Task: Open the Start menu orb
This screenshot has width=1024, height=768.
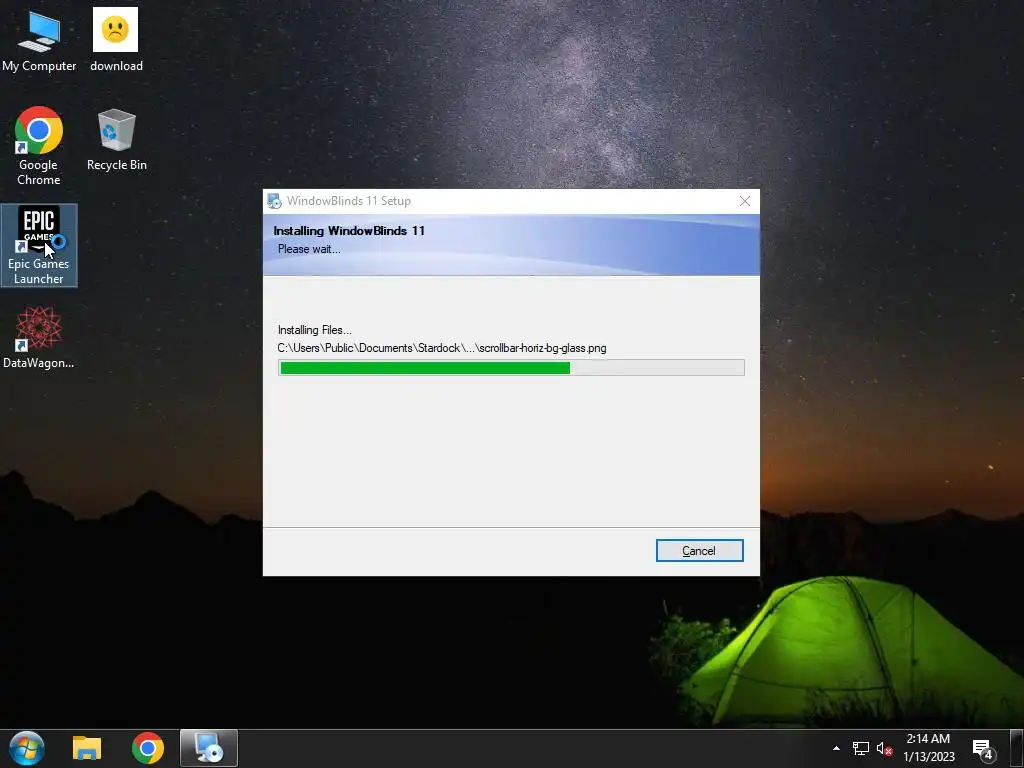Action: 27,748
